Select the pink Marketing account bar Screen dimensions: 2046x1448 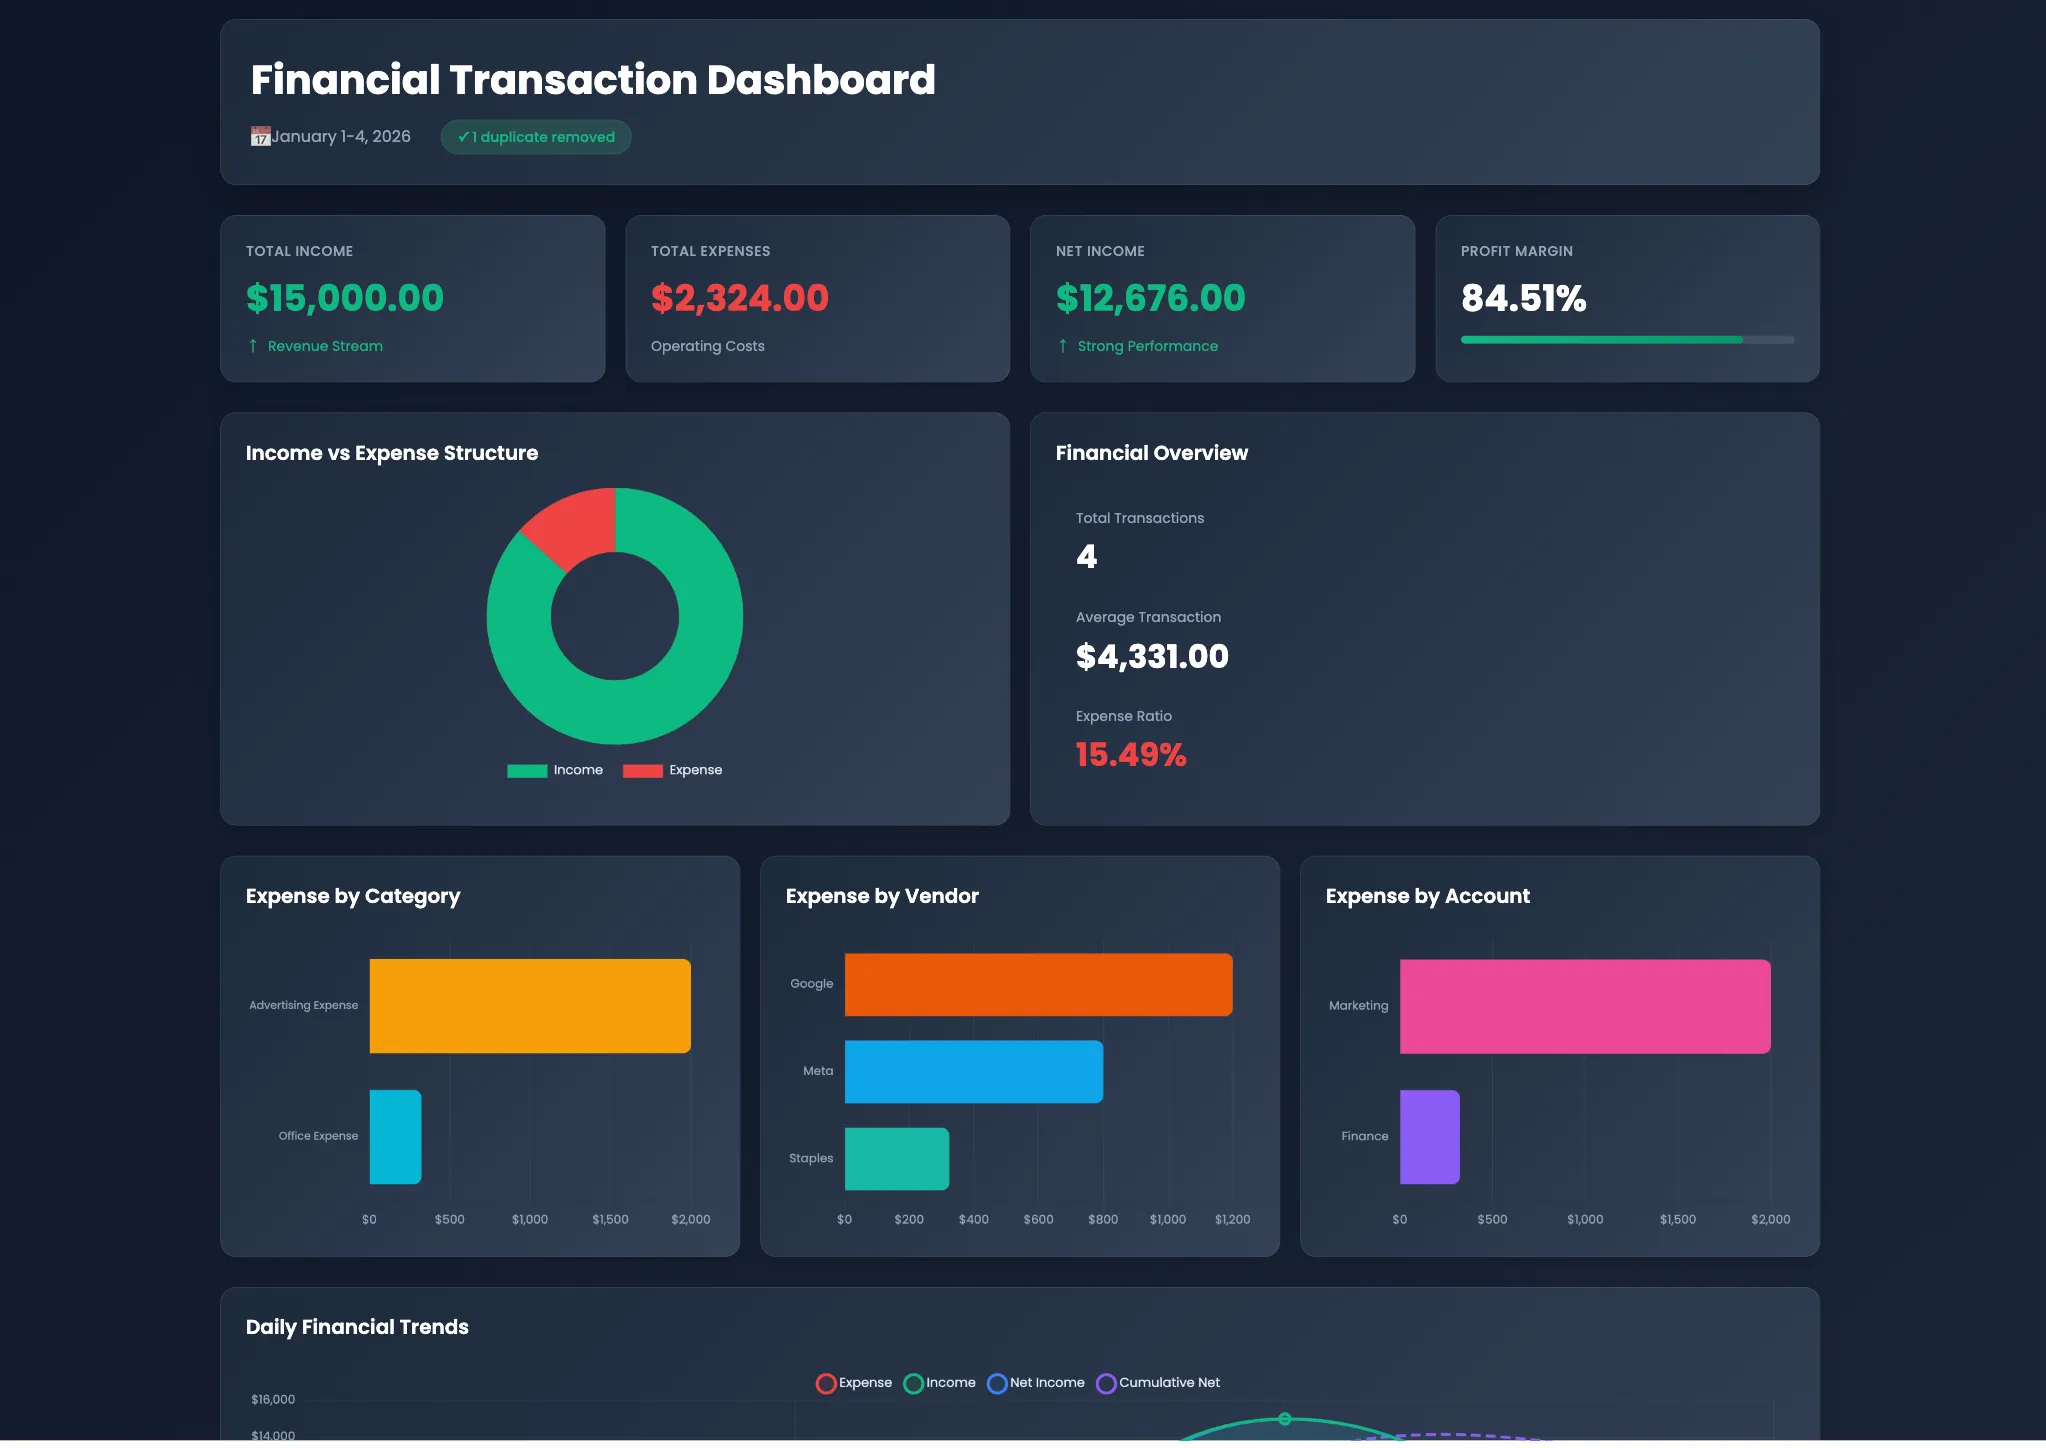tap(1584, 1006)
